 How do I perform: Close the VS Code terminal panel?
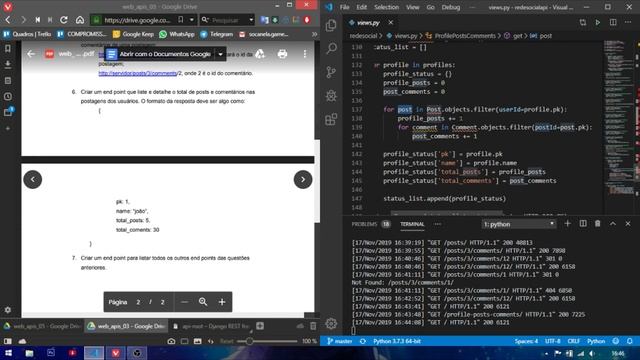628,224
